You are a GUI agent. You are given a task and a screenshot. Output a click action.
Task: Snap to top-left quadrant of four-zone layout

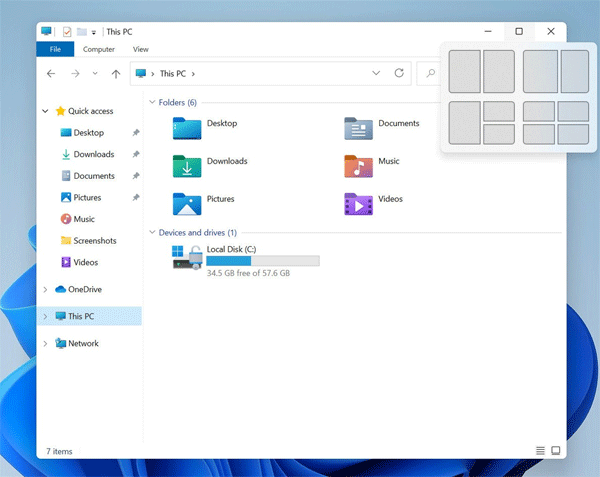click(539, 111)
